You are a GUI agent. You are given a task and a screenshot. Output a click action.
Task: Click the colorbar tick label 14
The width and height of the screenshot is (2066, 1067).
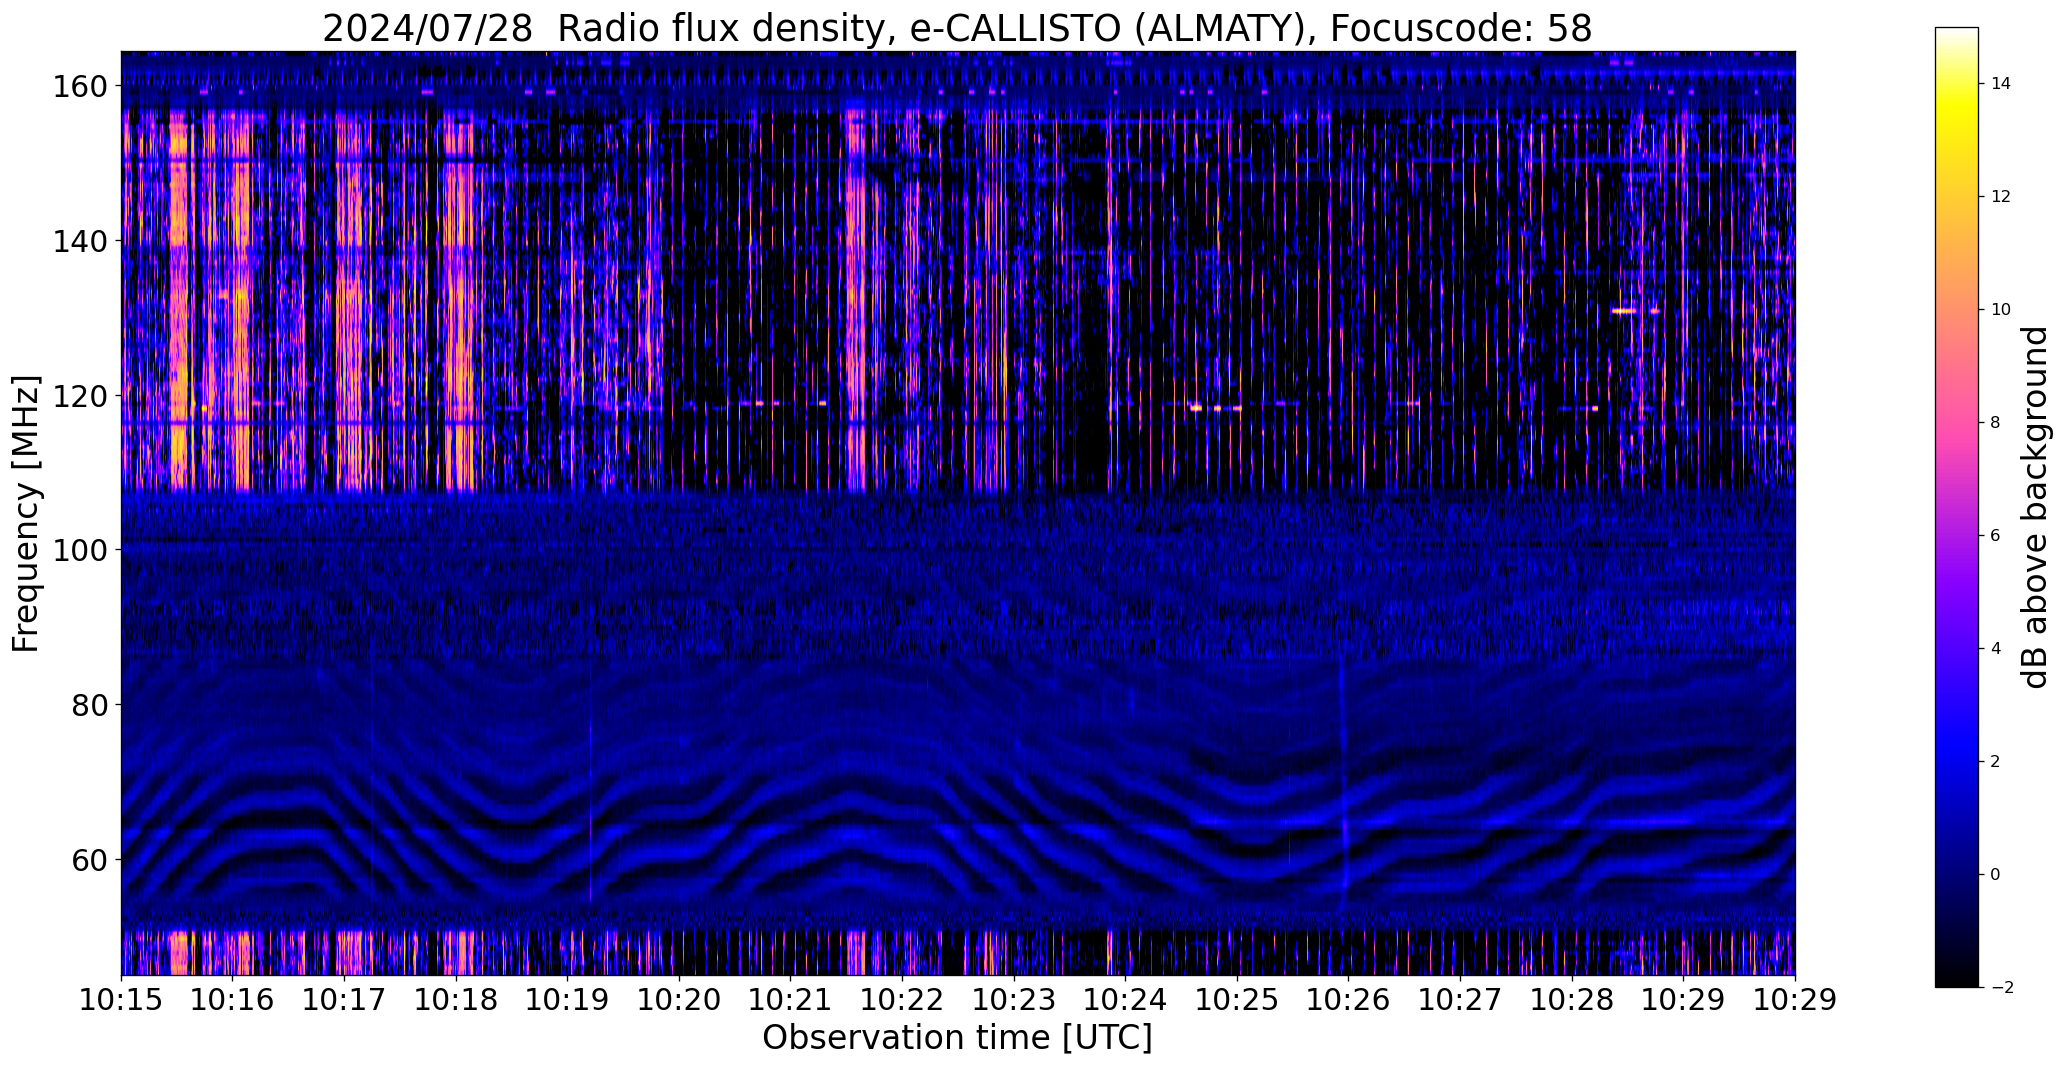coord(2001,84)
